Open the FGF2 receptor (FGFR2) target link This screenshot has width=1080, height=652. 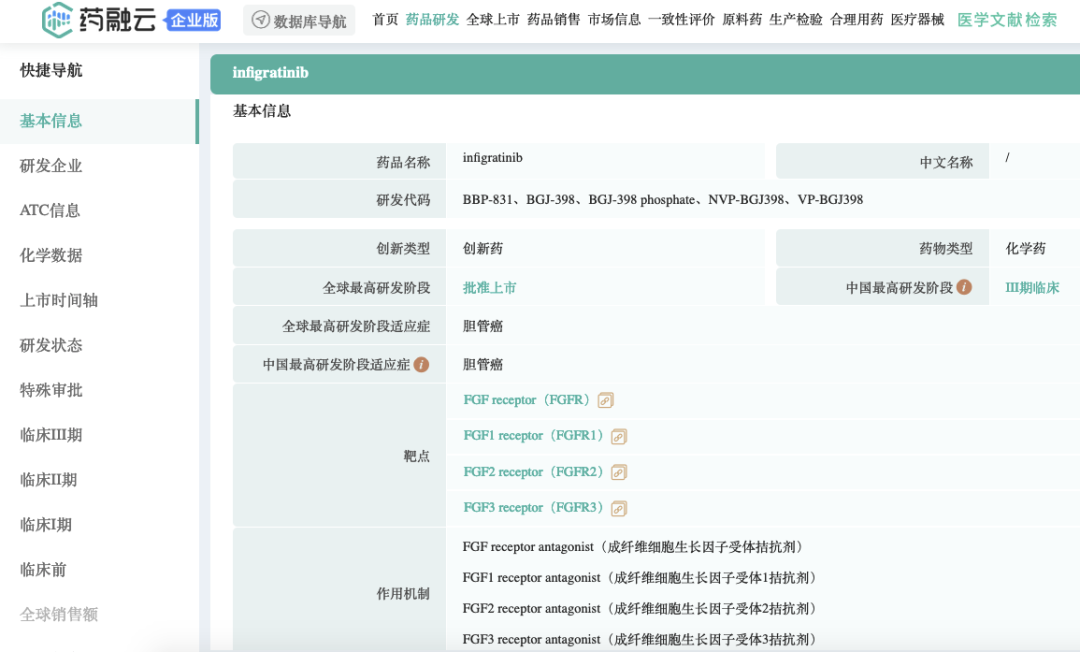click(533, 472)
